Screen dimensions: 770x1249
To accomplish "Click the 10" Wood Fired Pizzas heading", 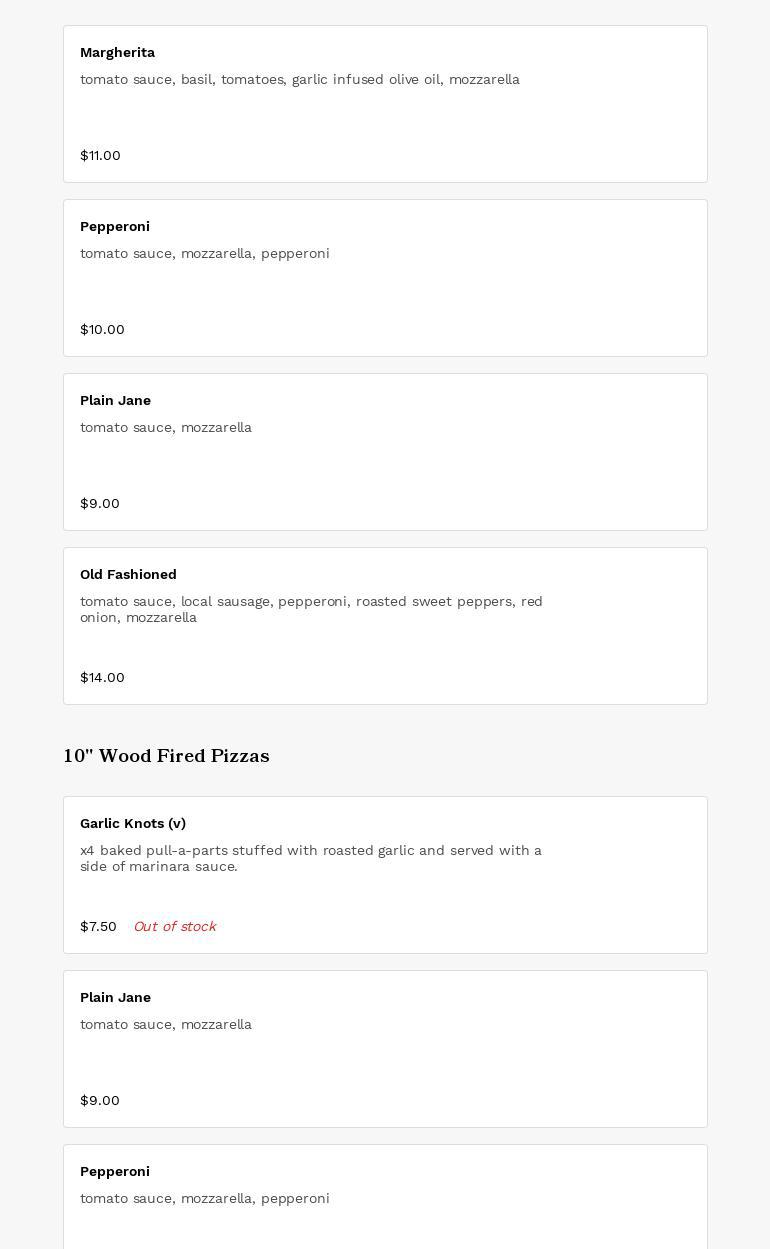I will [x=166, y=756].
